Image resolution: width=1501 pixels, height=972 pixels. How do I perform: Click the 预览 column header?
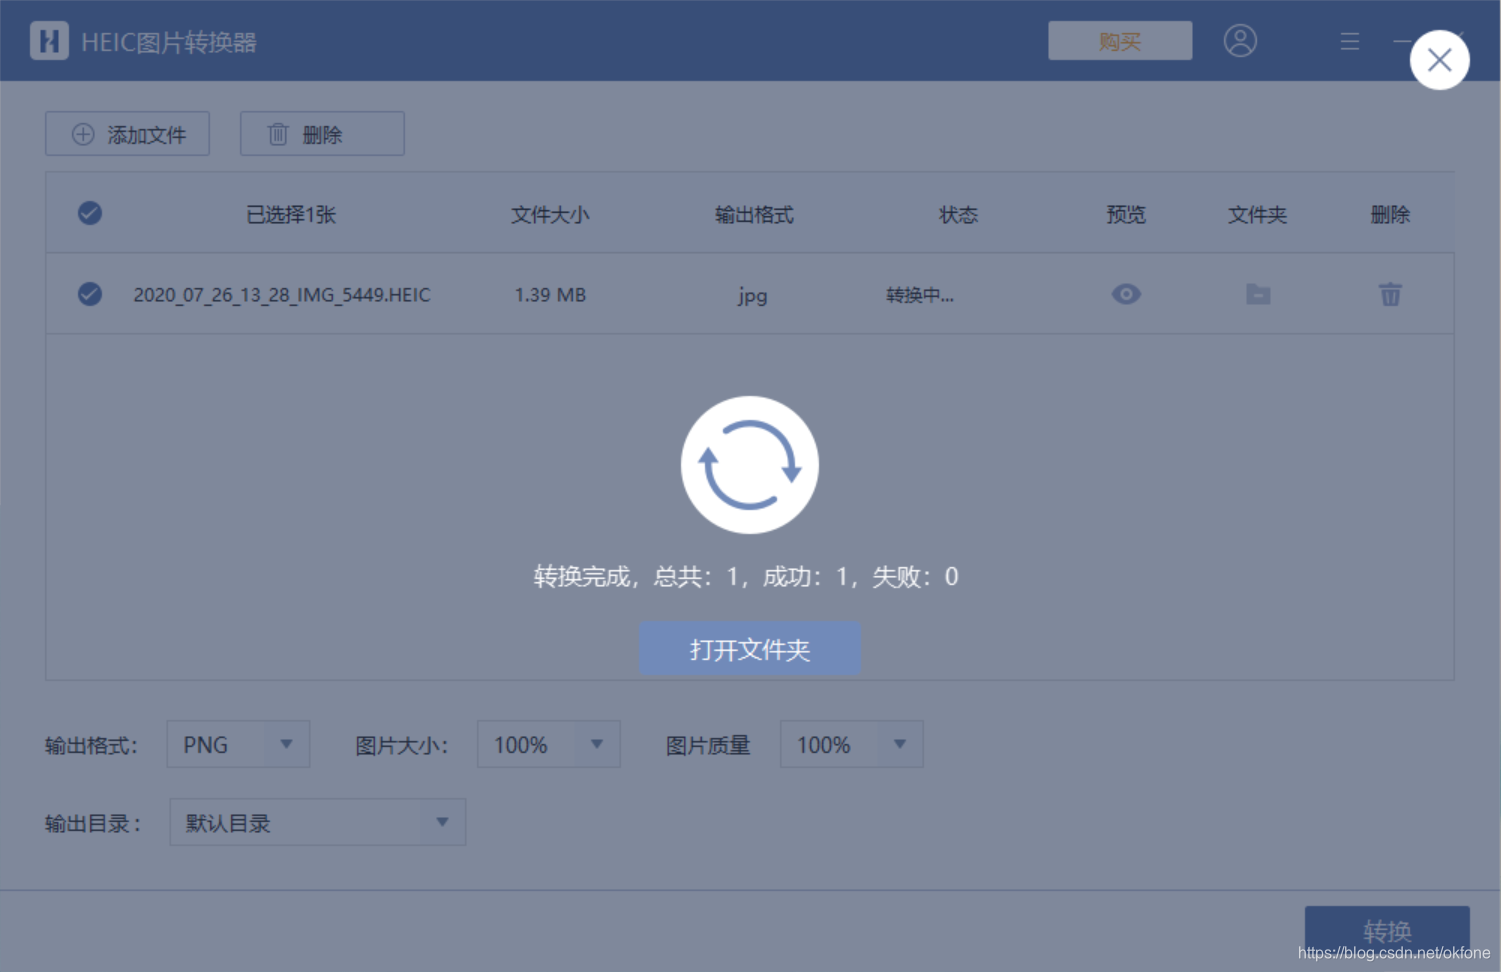(x=1126, y=215)
